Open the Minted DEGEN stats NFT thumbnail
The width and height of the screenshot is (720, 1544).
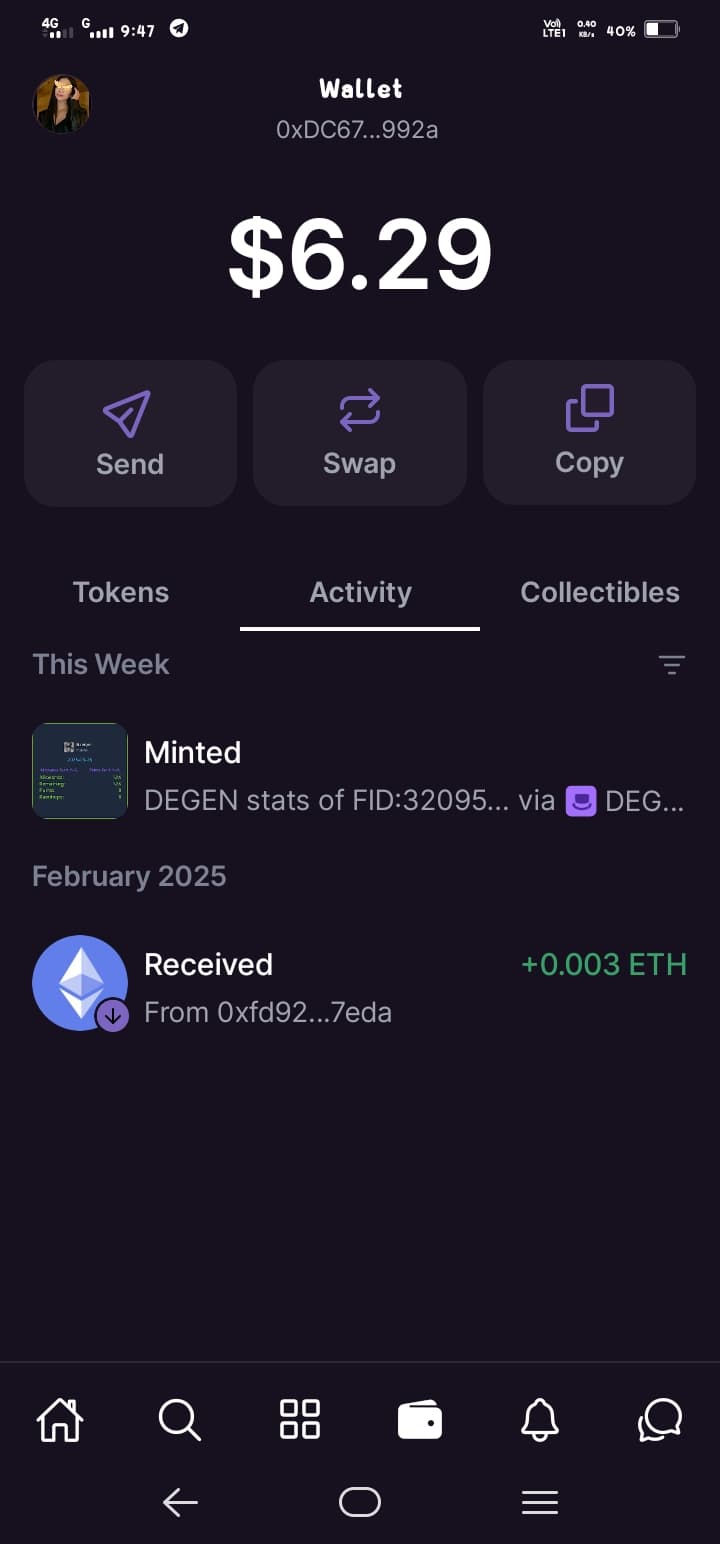click(80, 771)
